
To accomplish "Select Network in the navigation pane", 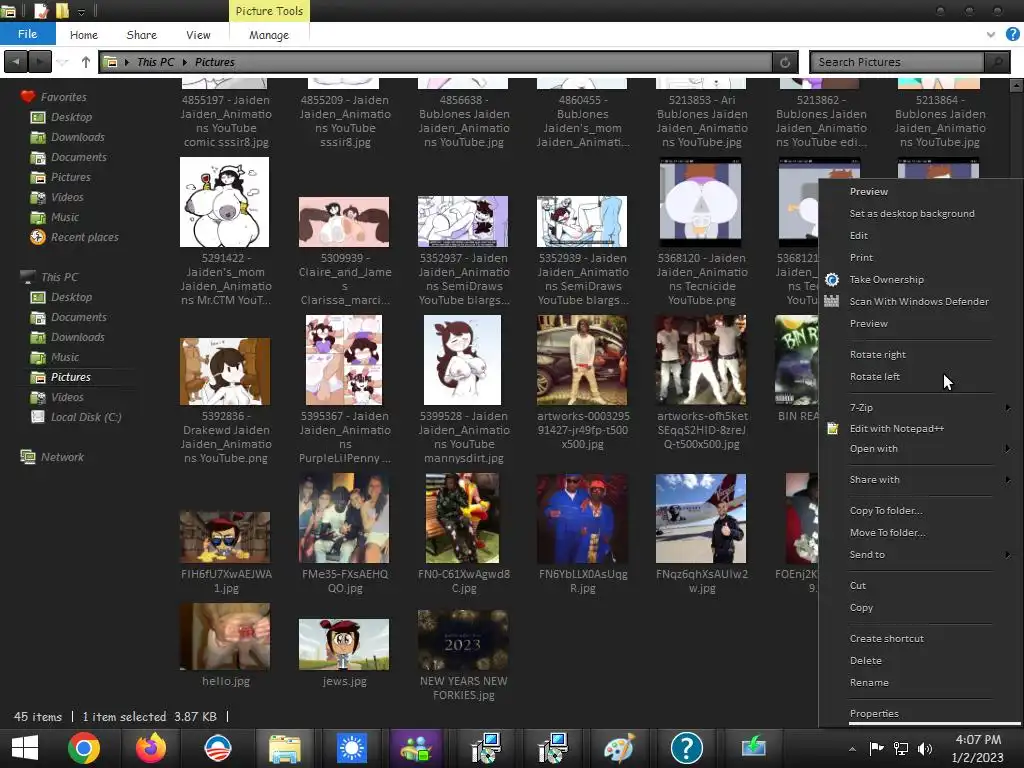I will tap(62, 457).
